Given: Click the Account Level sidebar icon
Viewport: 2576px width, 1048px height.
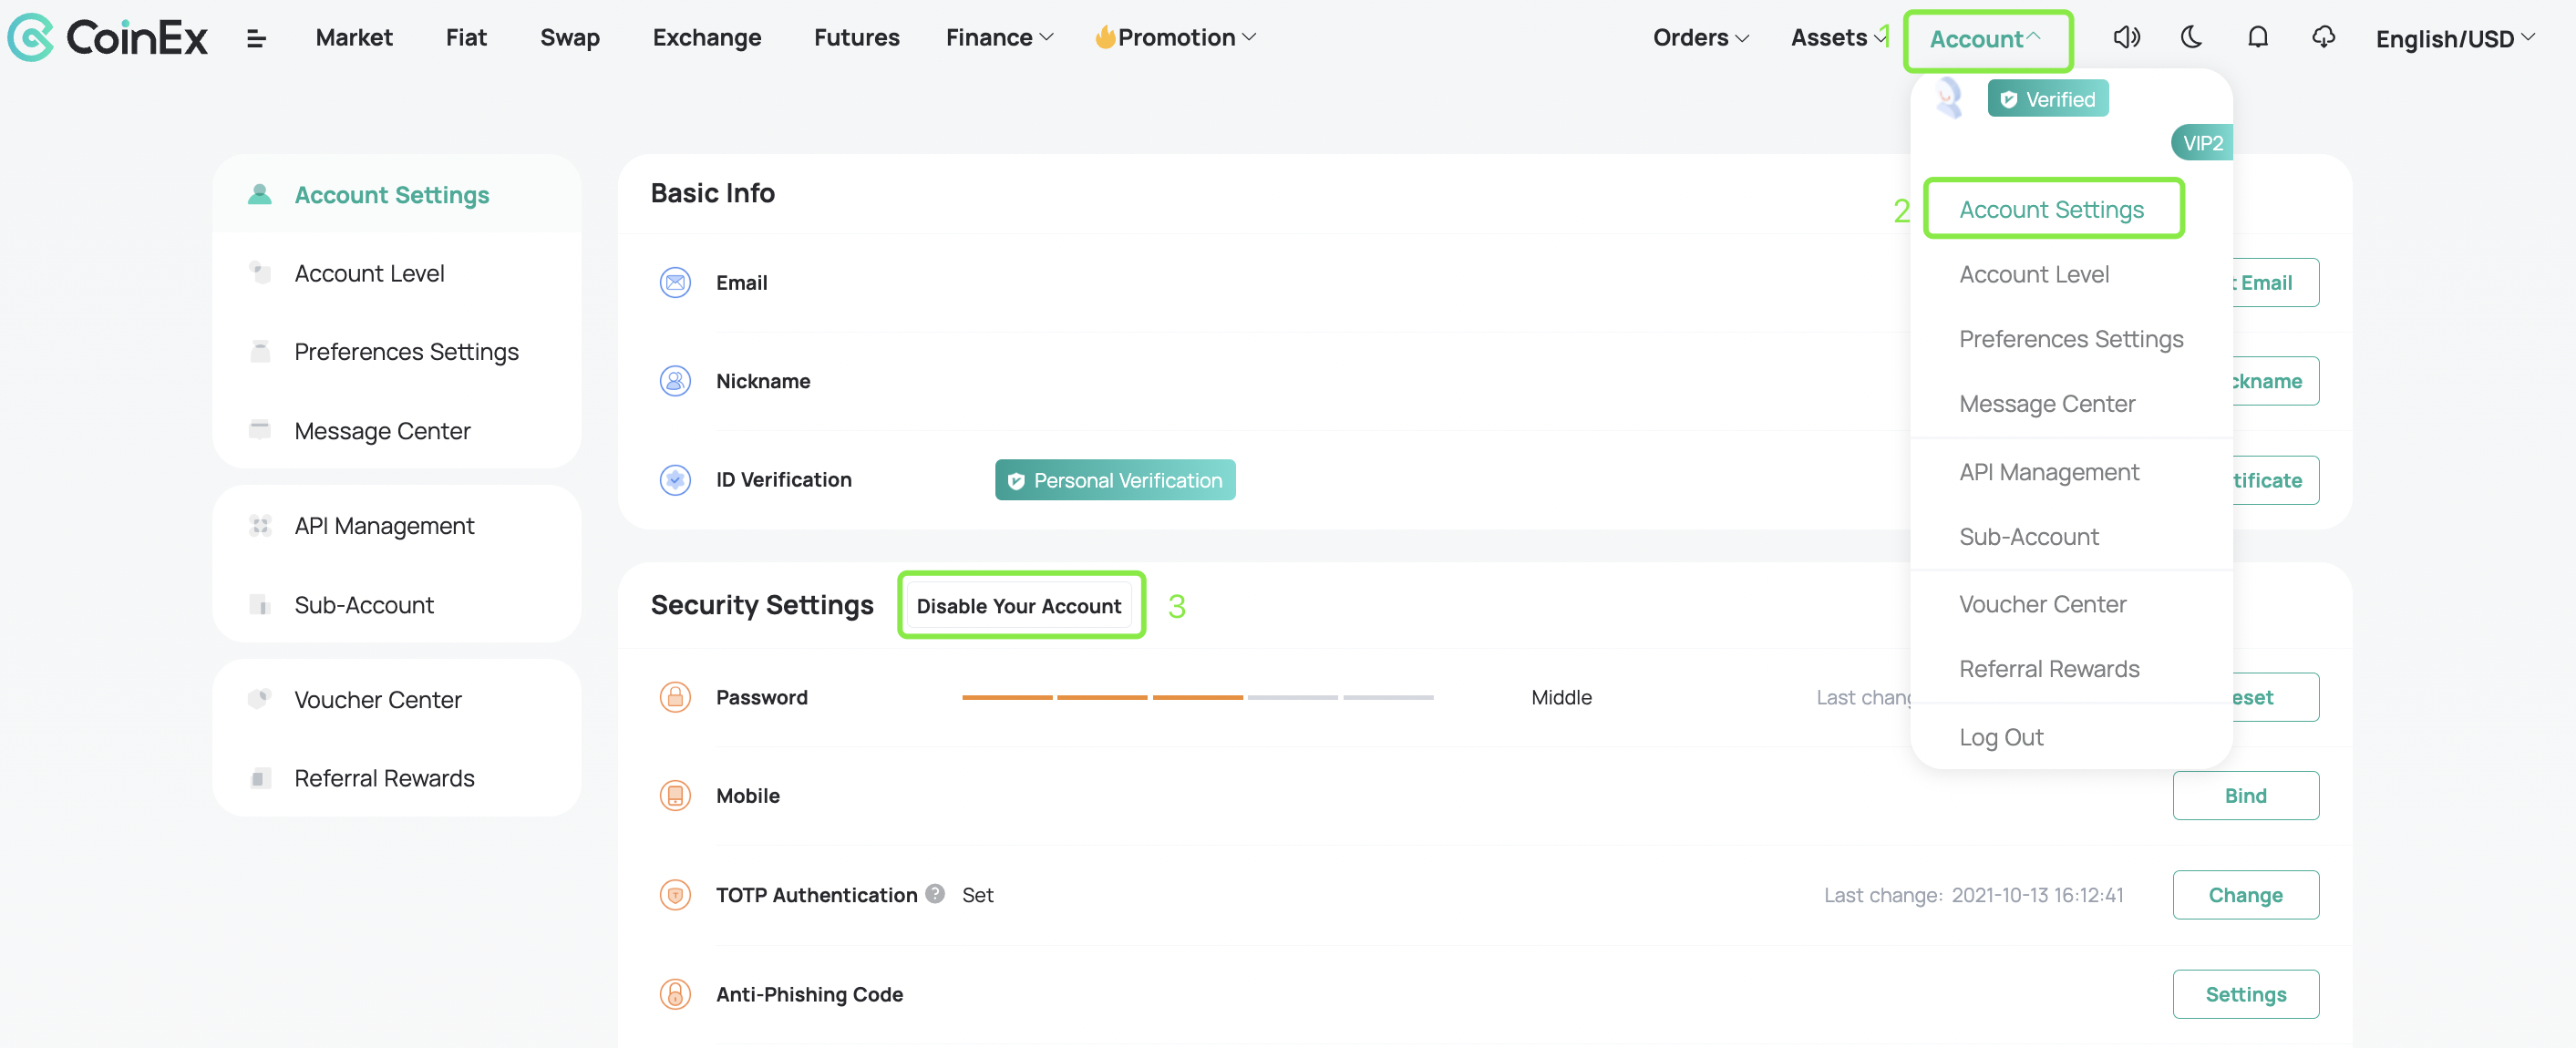Looking at the screenshot, I should pos(260,273).
